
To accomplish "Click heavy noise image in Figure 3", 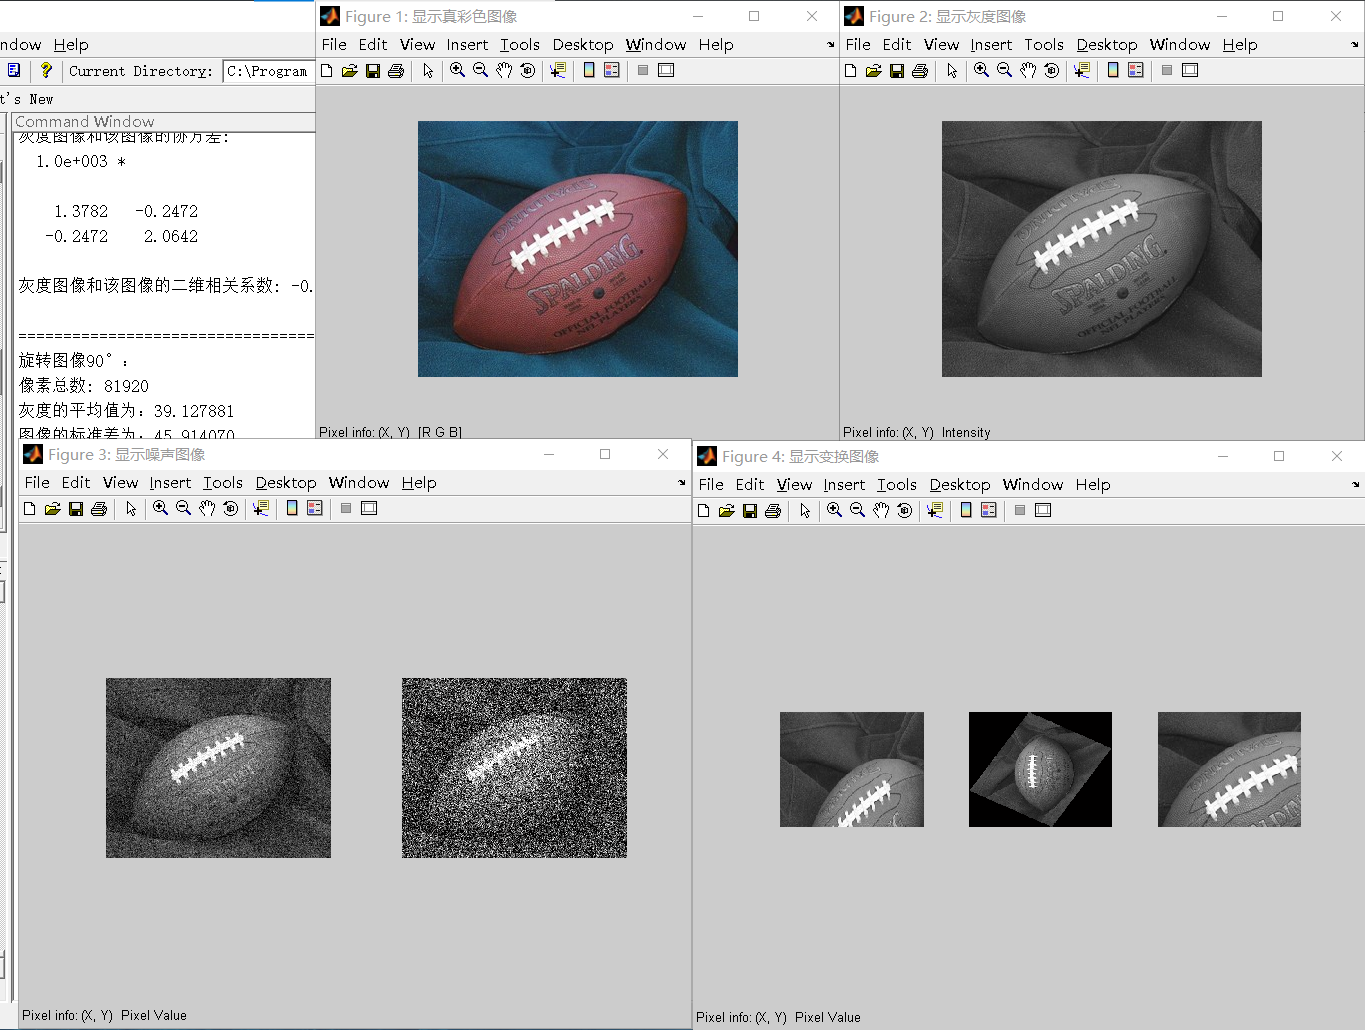I will point(514,768).
